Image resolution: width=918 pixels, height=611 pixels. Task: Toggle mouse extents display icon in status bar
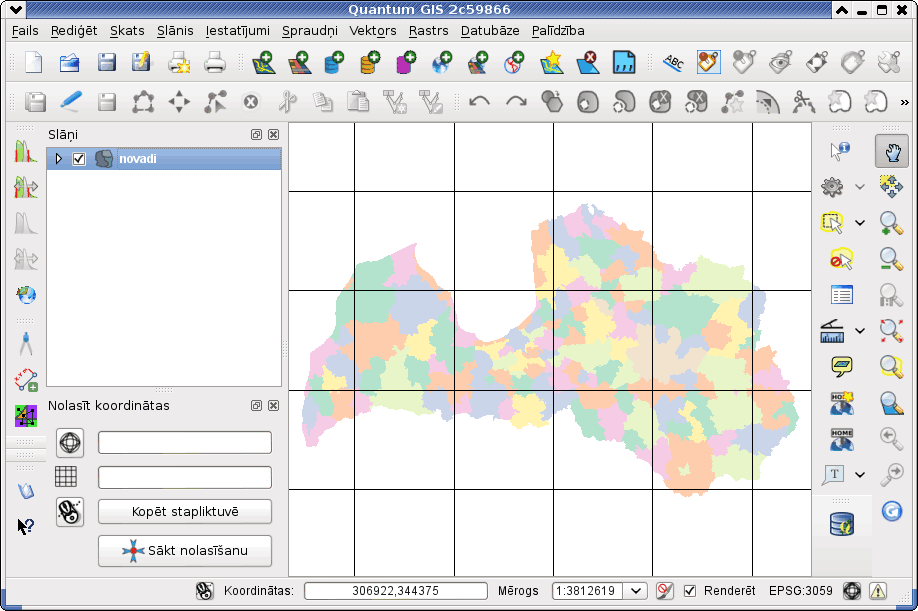[204, 591]
